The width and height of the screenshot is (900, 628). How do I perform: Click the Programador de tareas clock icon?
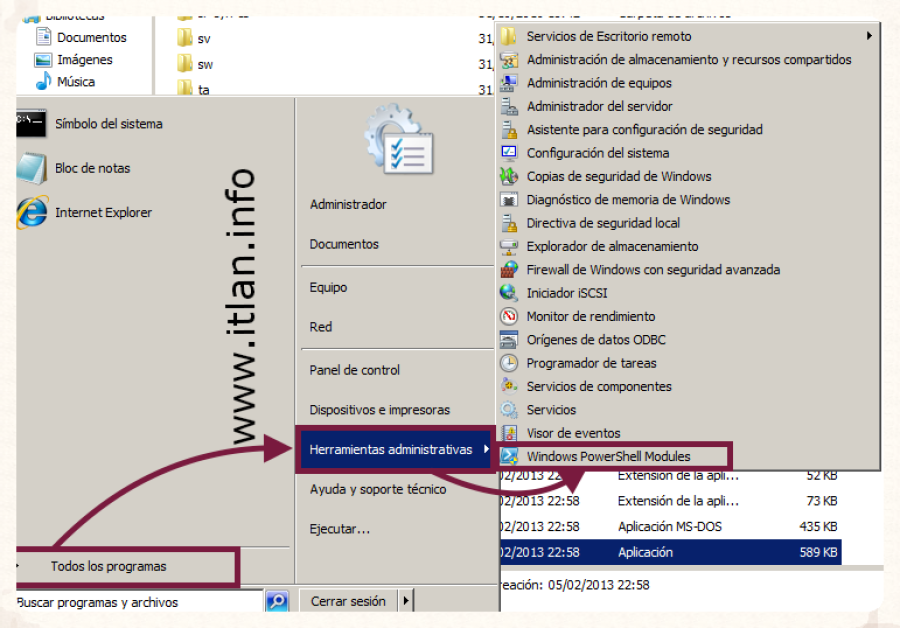[509, 363]
